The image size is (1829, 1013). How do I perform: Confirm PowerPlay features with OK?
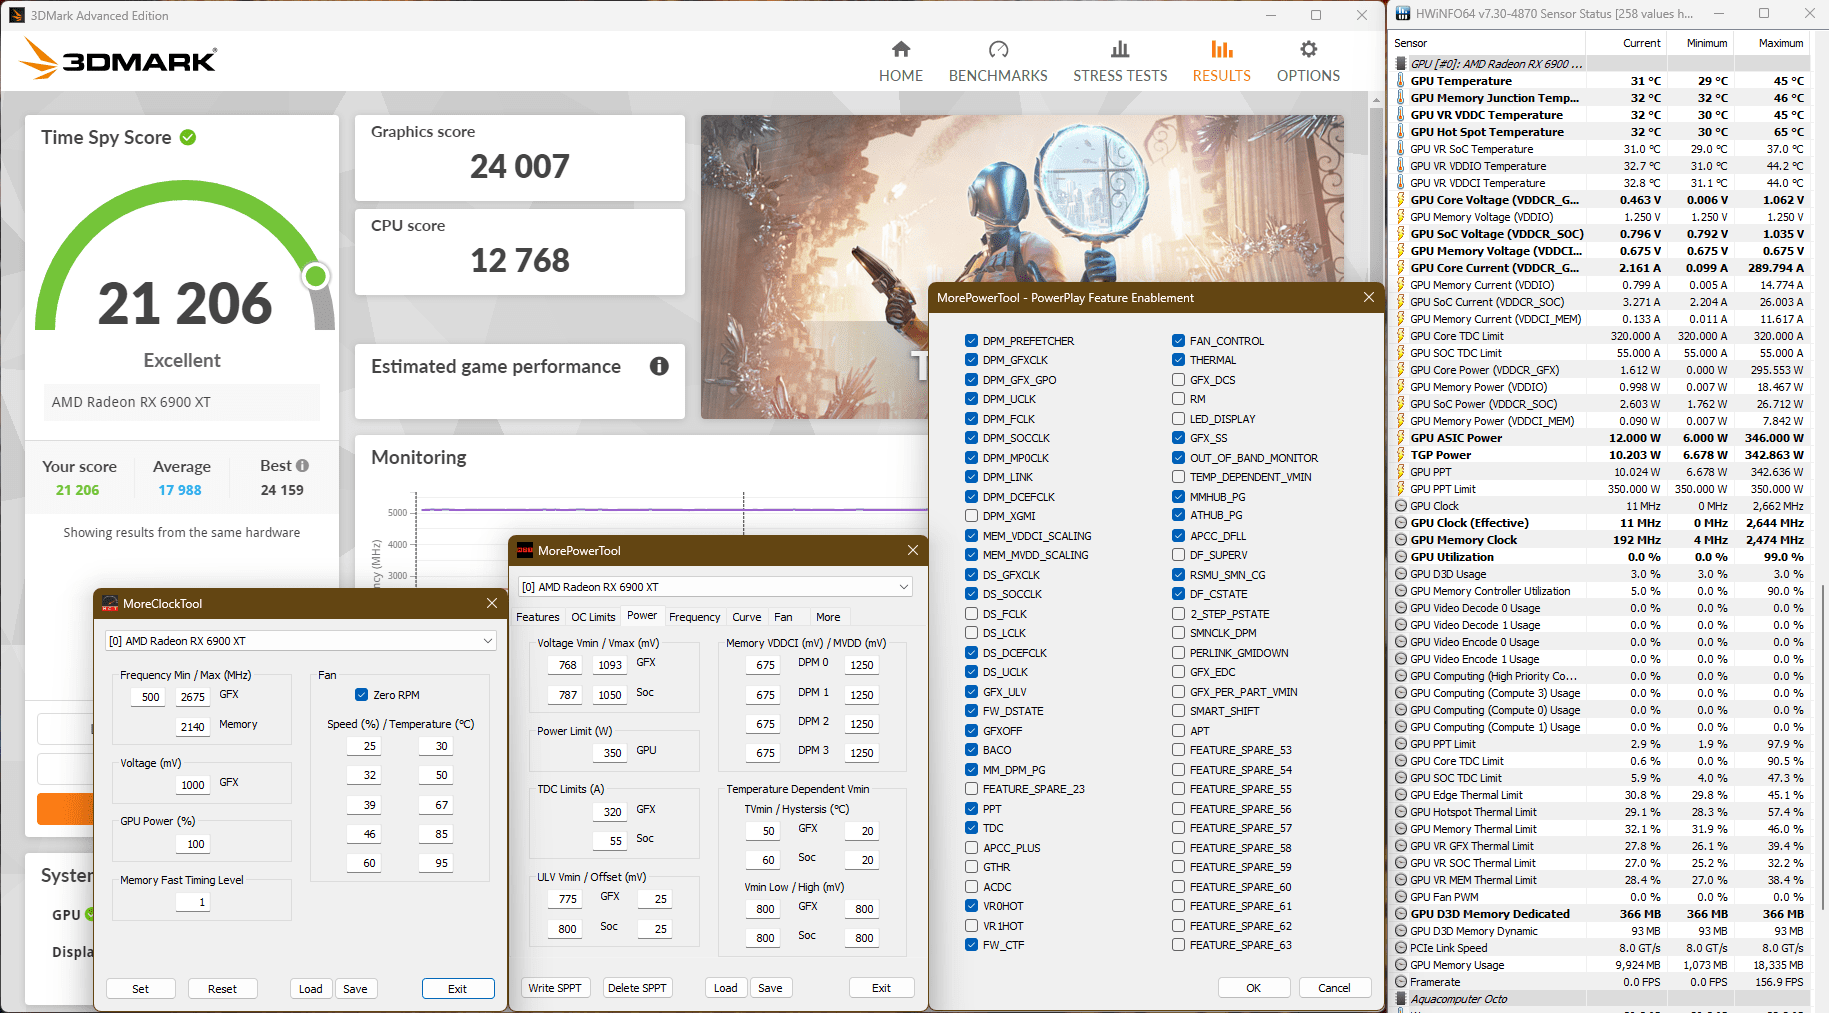1253,988
